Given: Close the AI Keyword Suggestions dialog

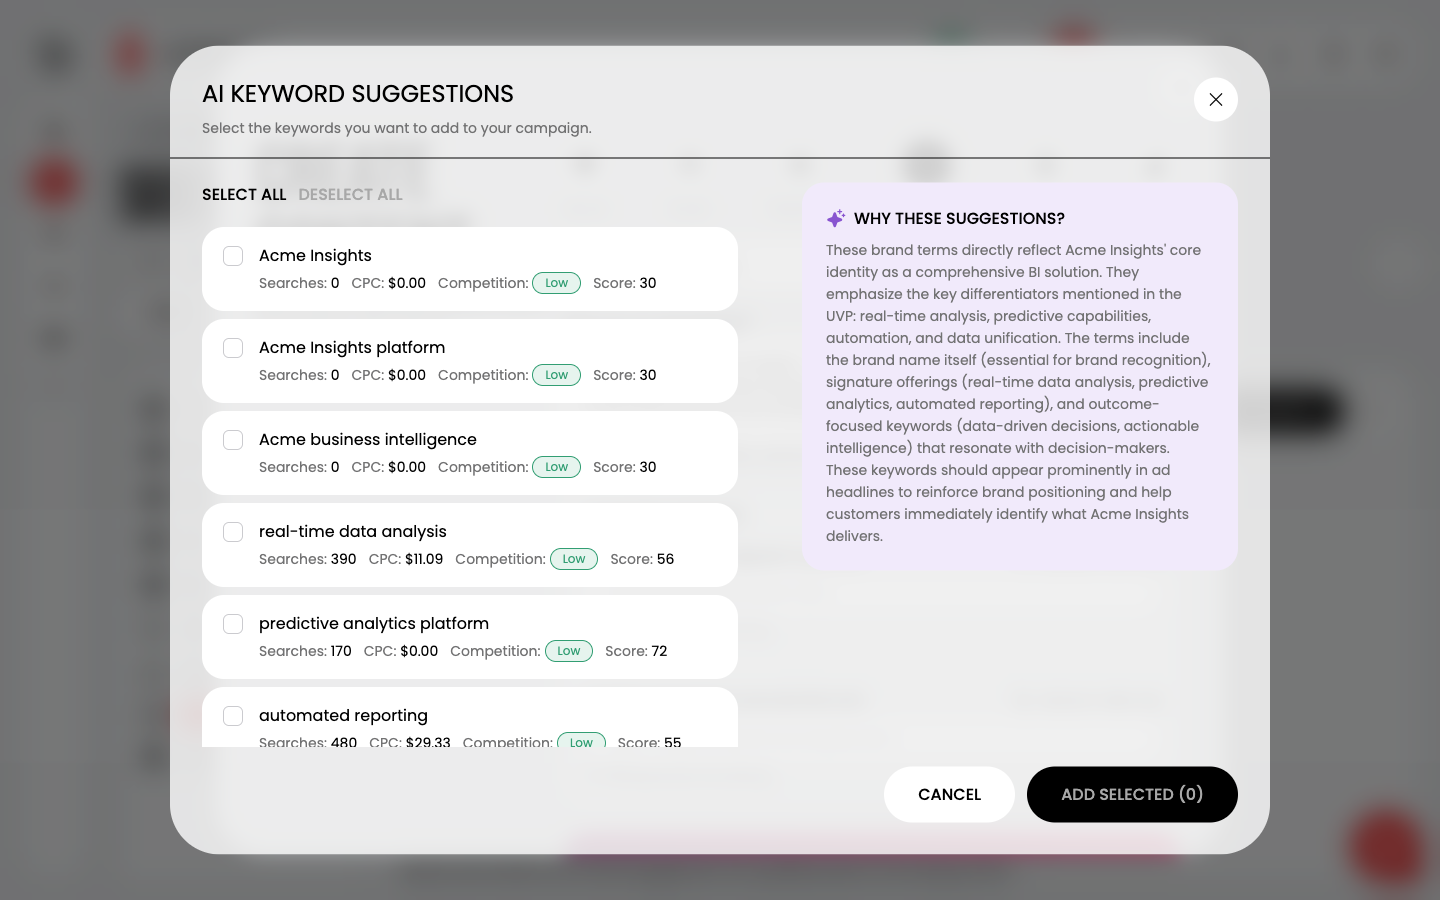Looking at the screenshot, I should (x=1215, y=100).
